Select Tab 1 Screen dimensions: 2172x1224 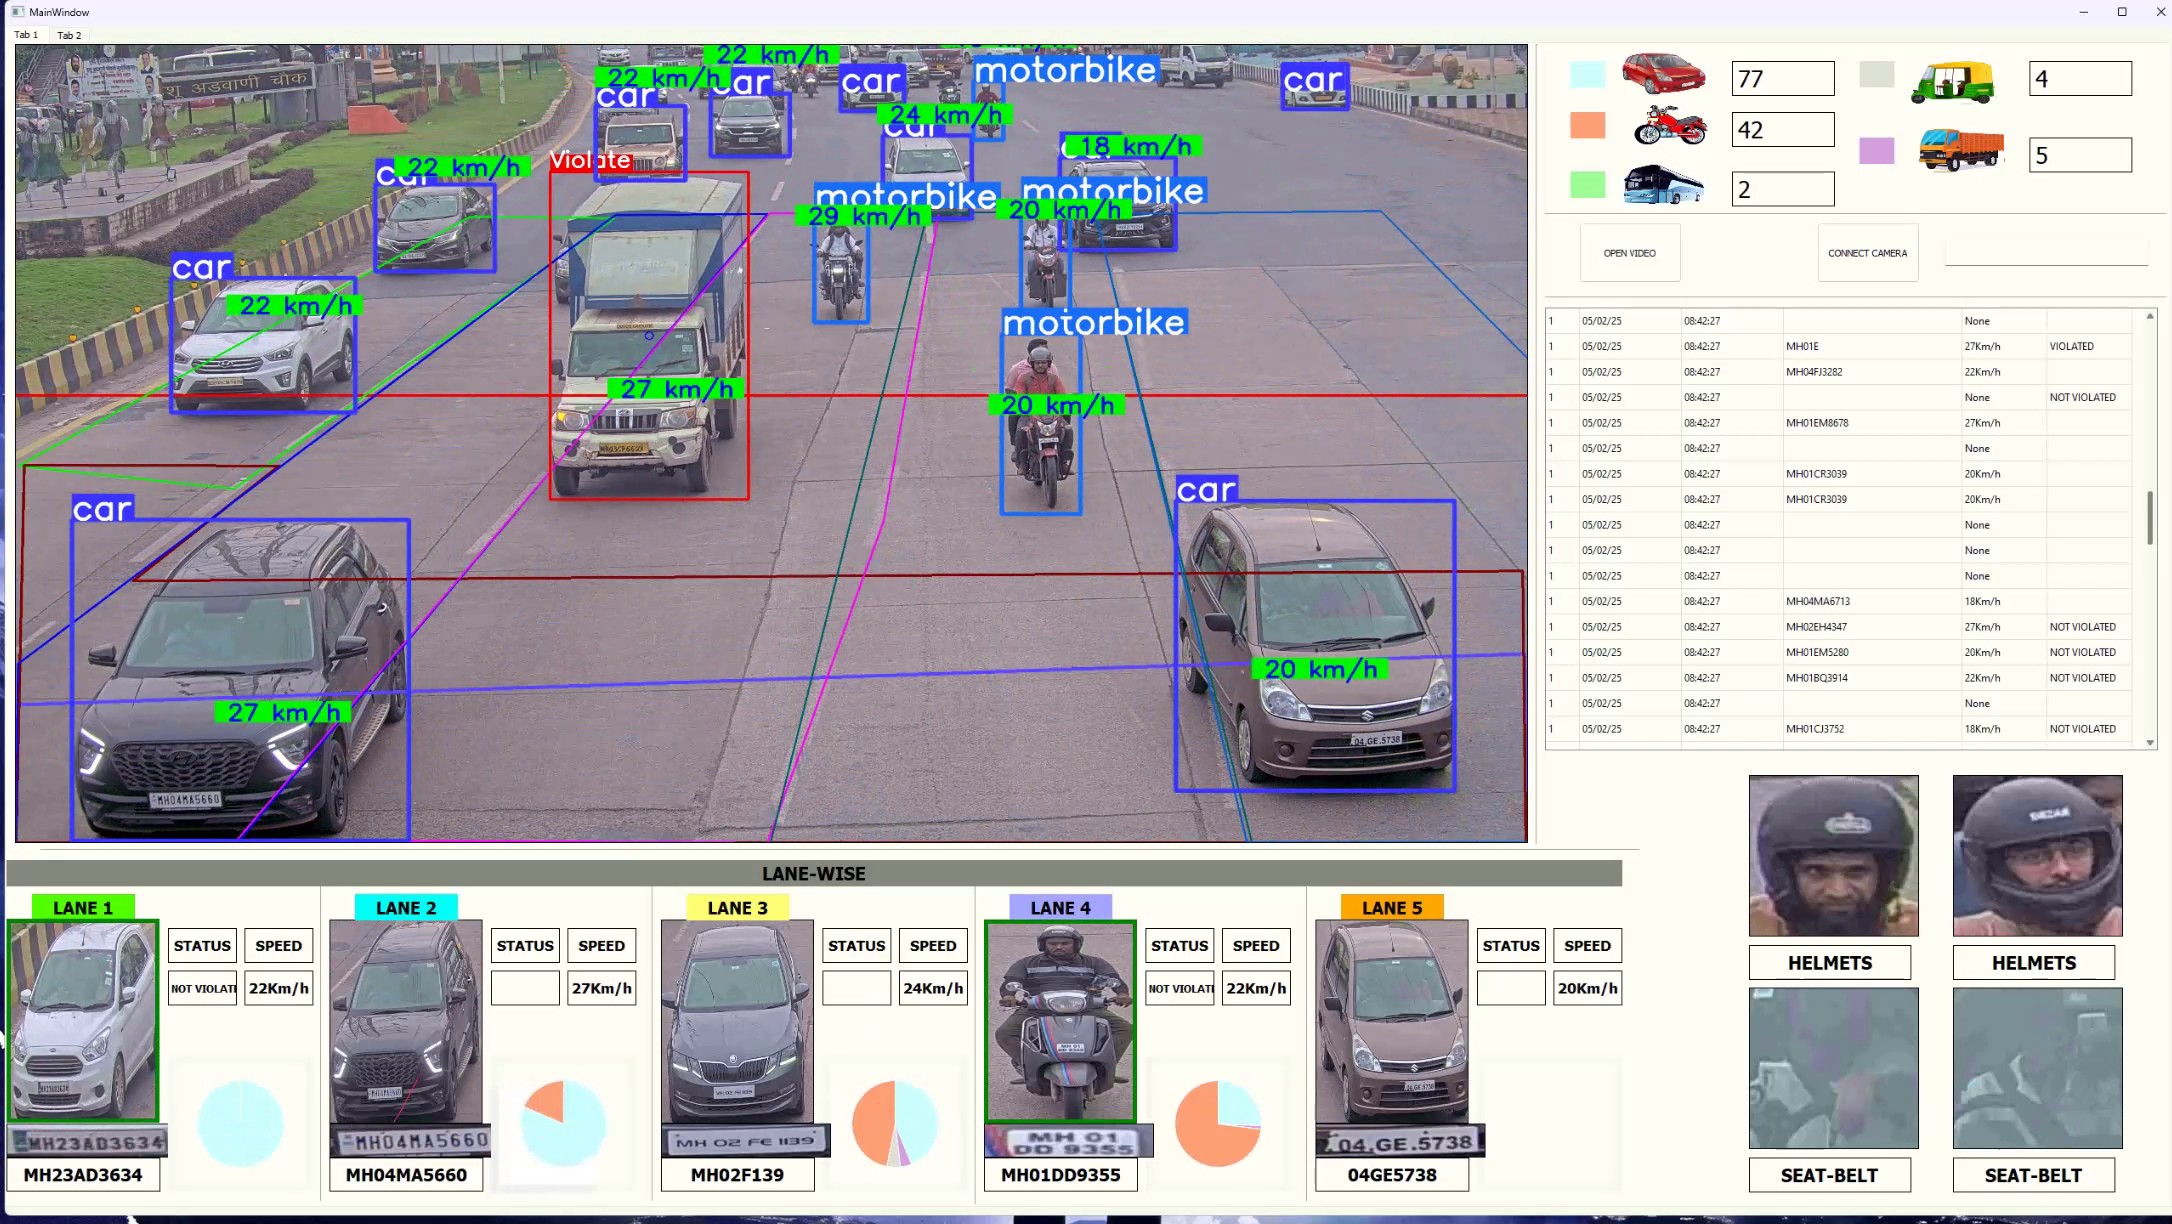pyautogui.click(x=26, y=35)
